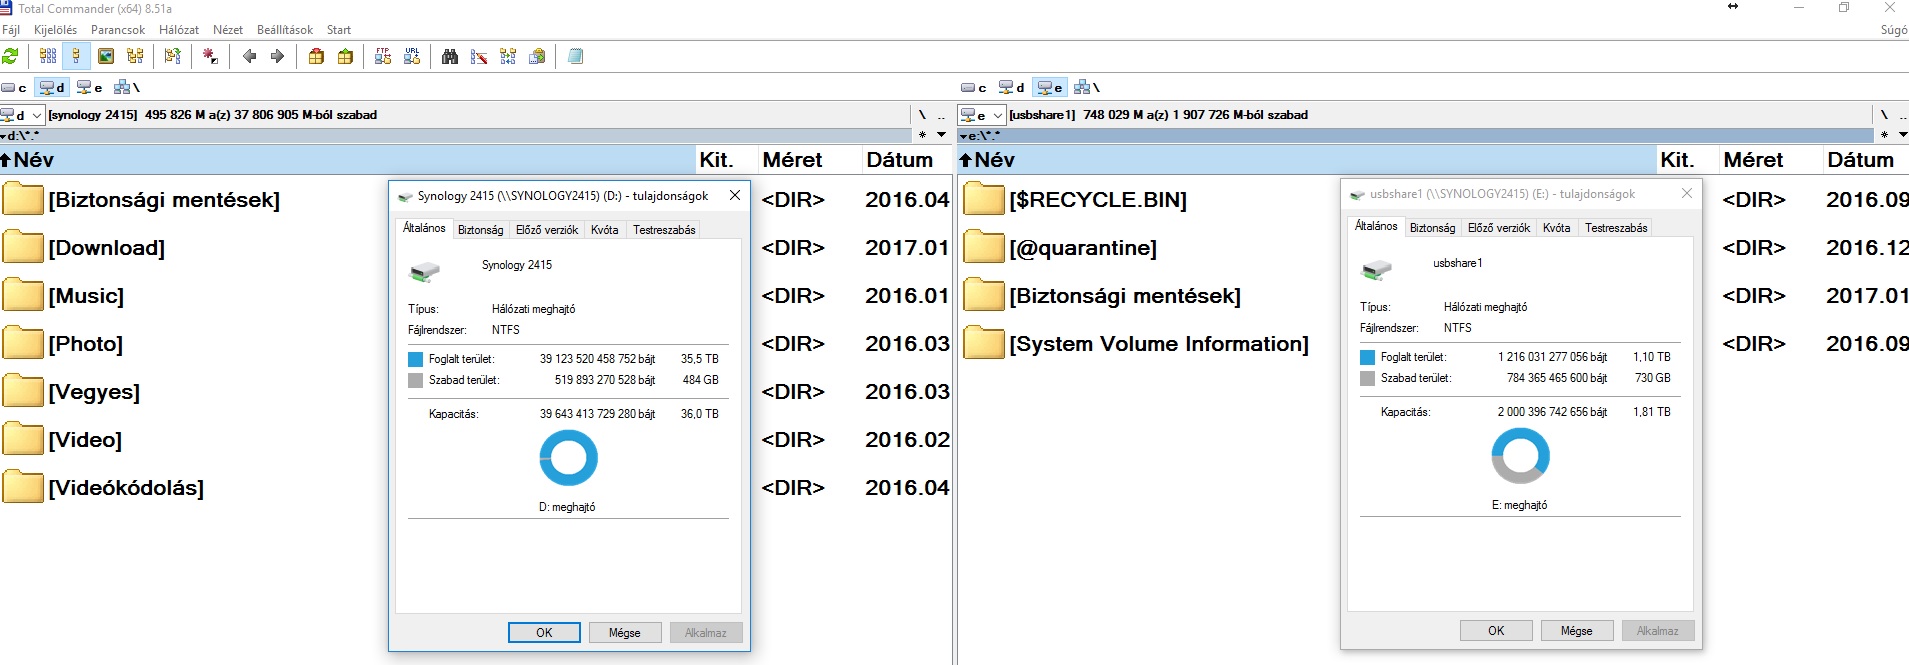Screen dimensions: 1909x665
Task: Switch to brief file names view icon
Action: click(48, 56)
